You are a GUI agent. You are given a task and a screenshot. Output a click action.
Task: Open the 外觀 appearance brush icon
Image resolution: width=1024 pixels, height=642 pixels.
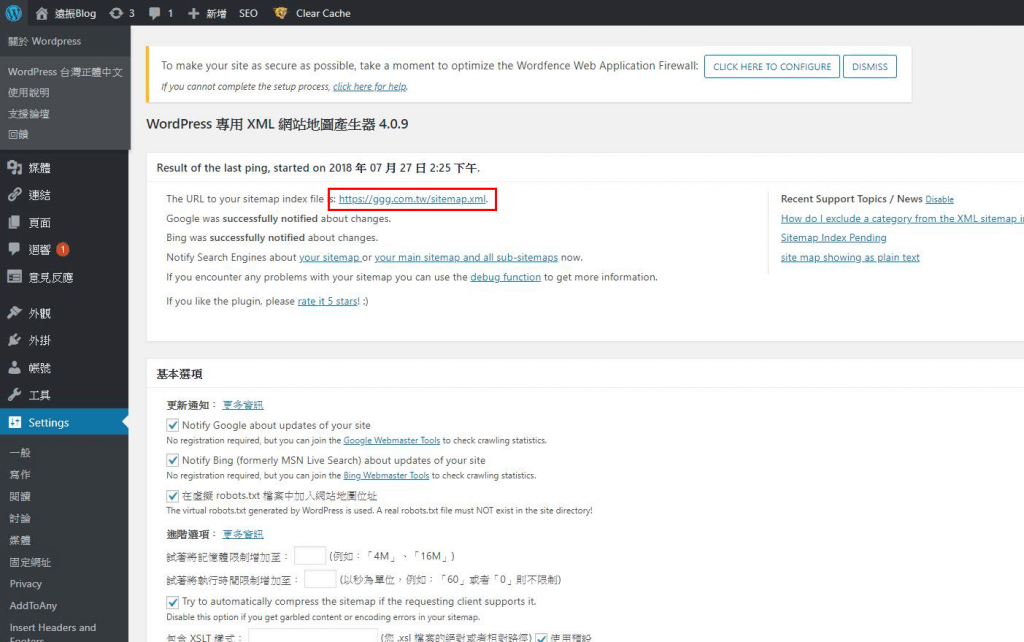pos(14,313)
